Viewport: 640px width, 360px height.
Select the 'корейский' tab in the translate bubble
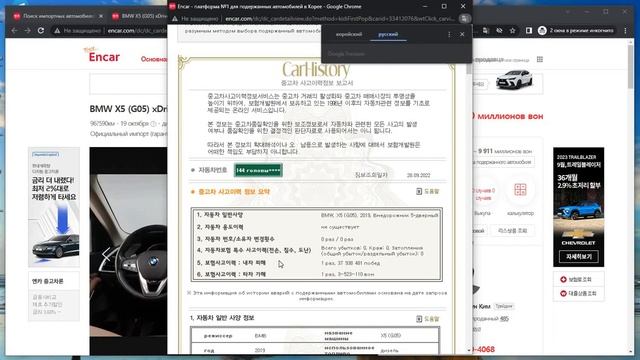tap(349, 34)
